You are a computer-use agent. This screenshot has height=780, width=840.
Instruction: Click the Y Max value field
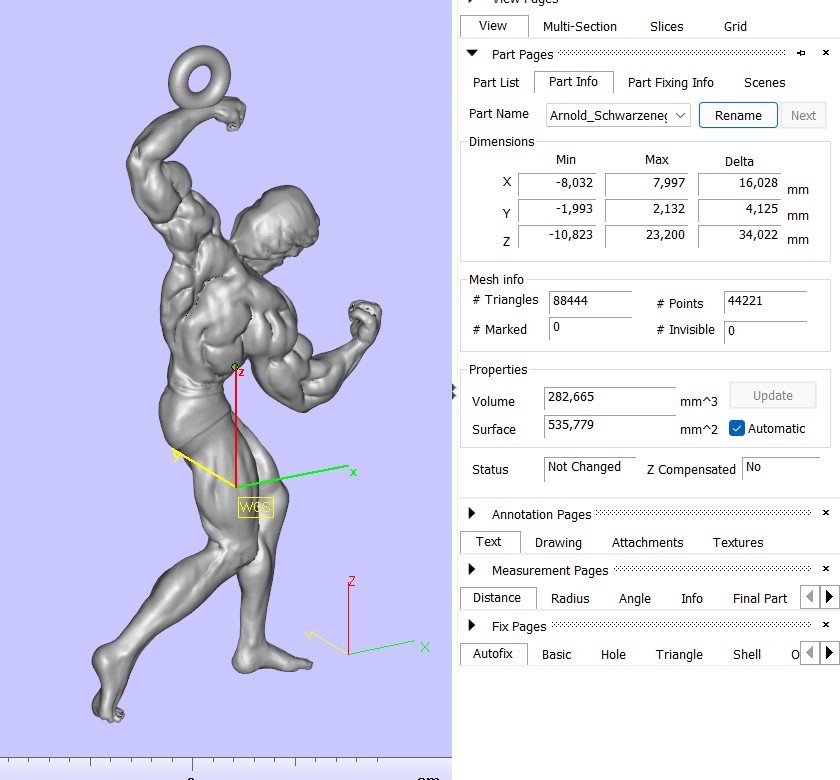click(648, 209)
